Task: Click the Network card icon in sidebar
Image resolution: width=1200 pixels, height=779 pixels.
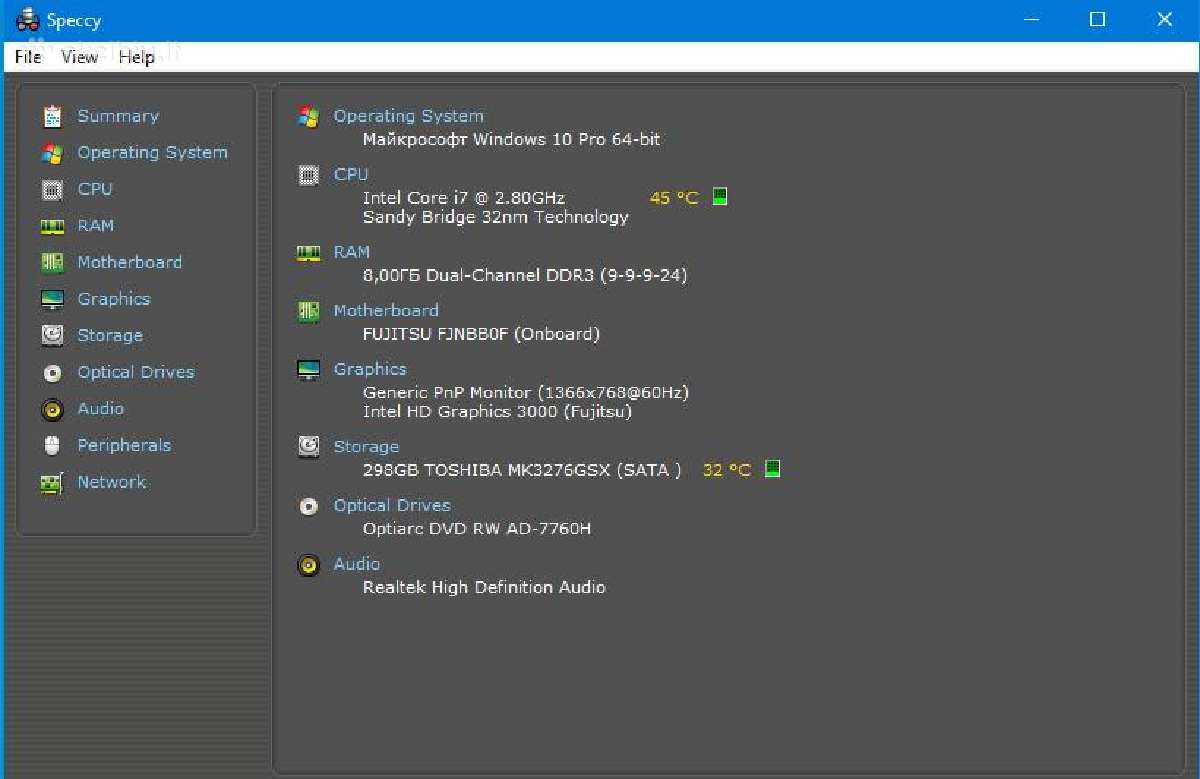Action: click(53, 483)
